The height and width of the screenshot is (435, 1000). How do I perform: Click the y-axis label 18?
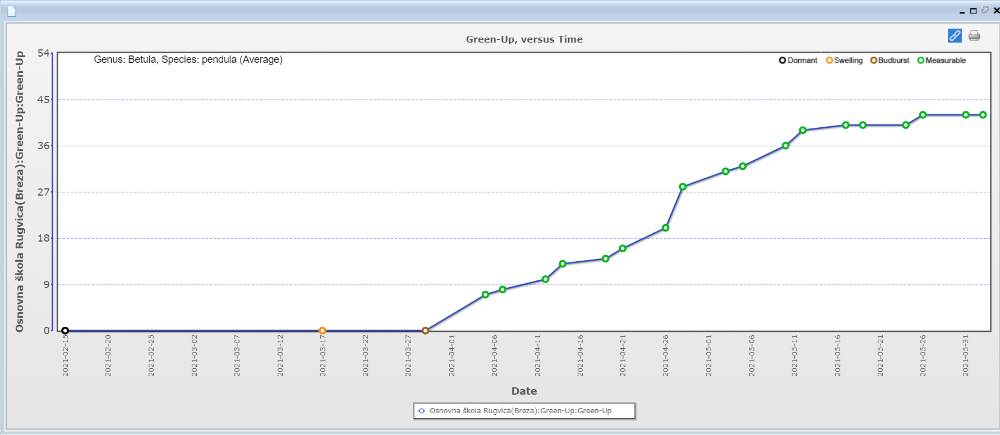click(x=43, y=238)
